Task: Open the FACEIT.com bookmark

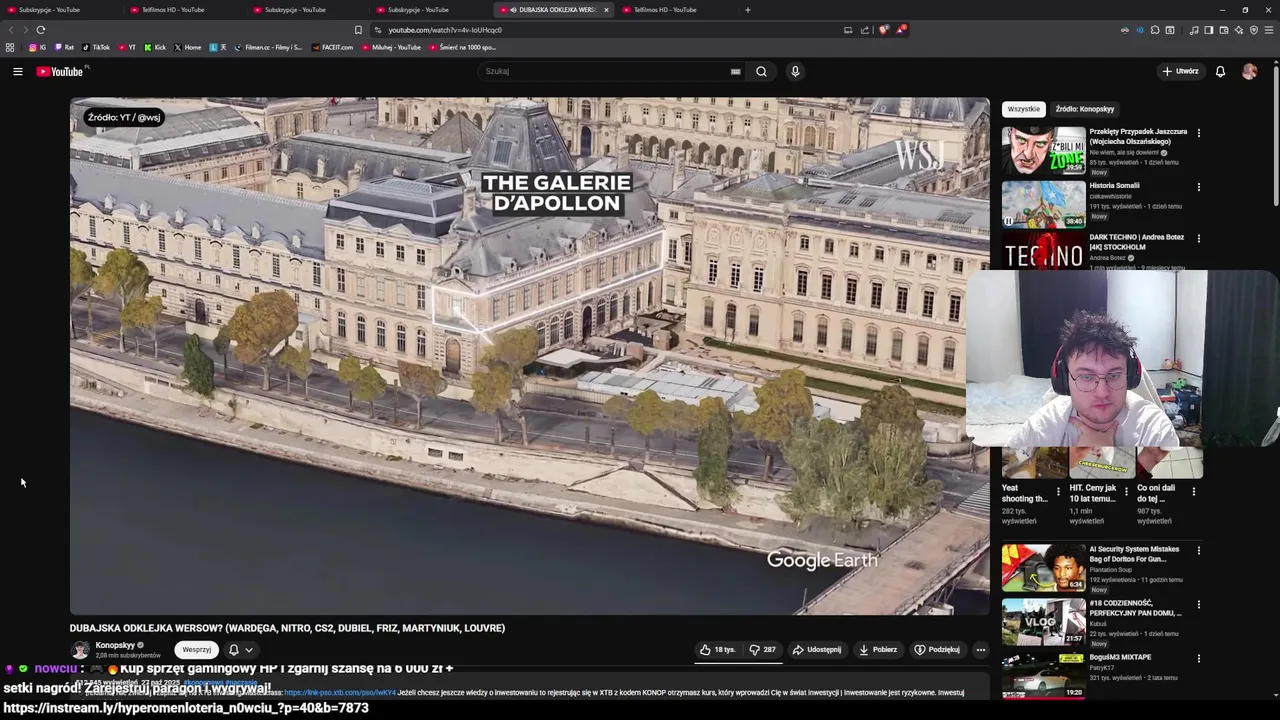Action: click(x=333, y=47)
